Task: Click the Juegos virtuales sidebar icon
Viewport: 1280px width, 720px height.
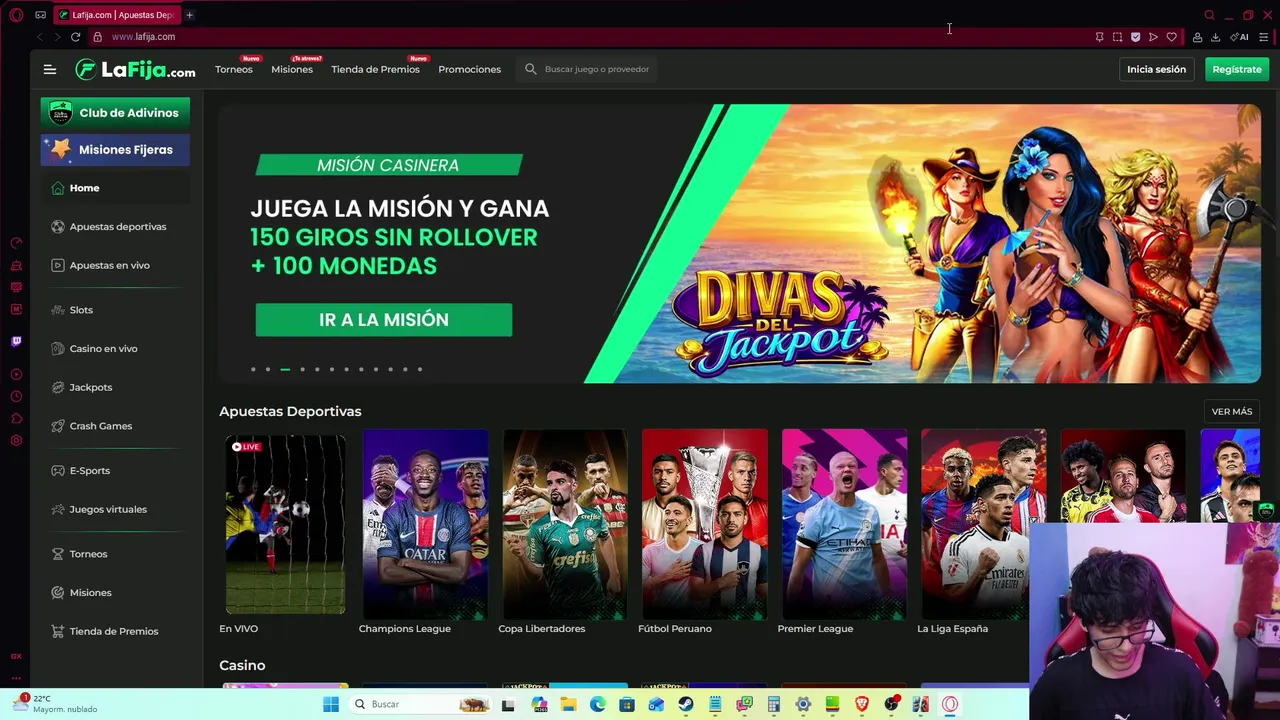Action: point(58,509)
